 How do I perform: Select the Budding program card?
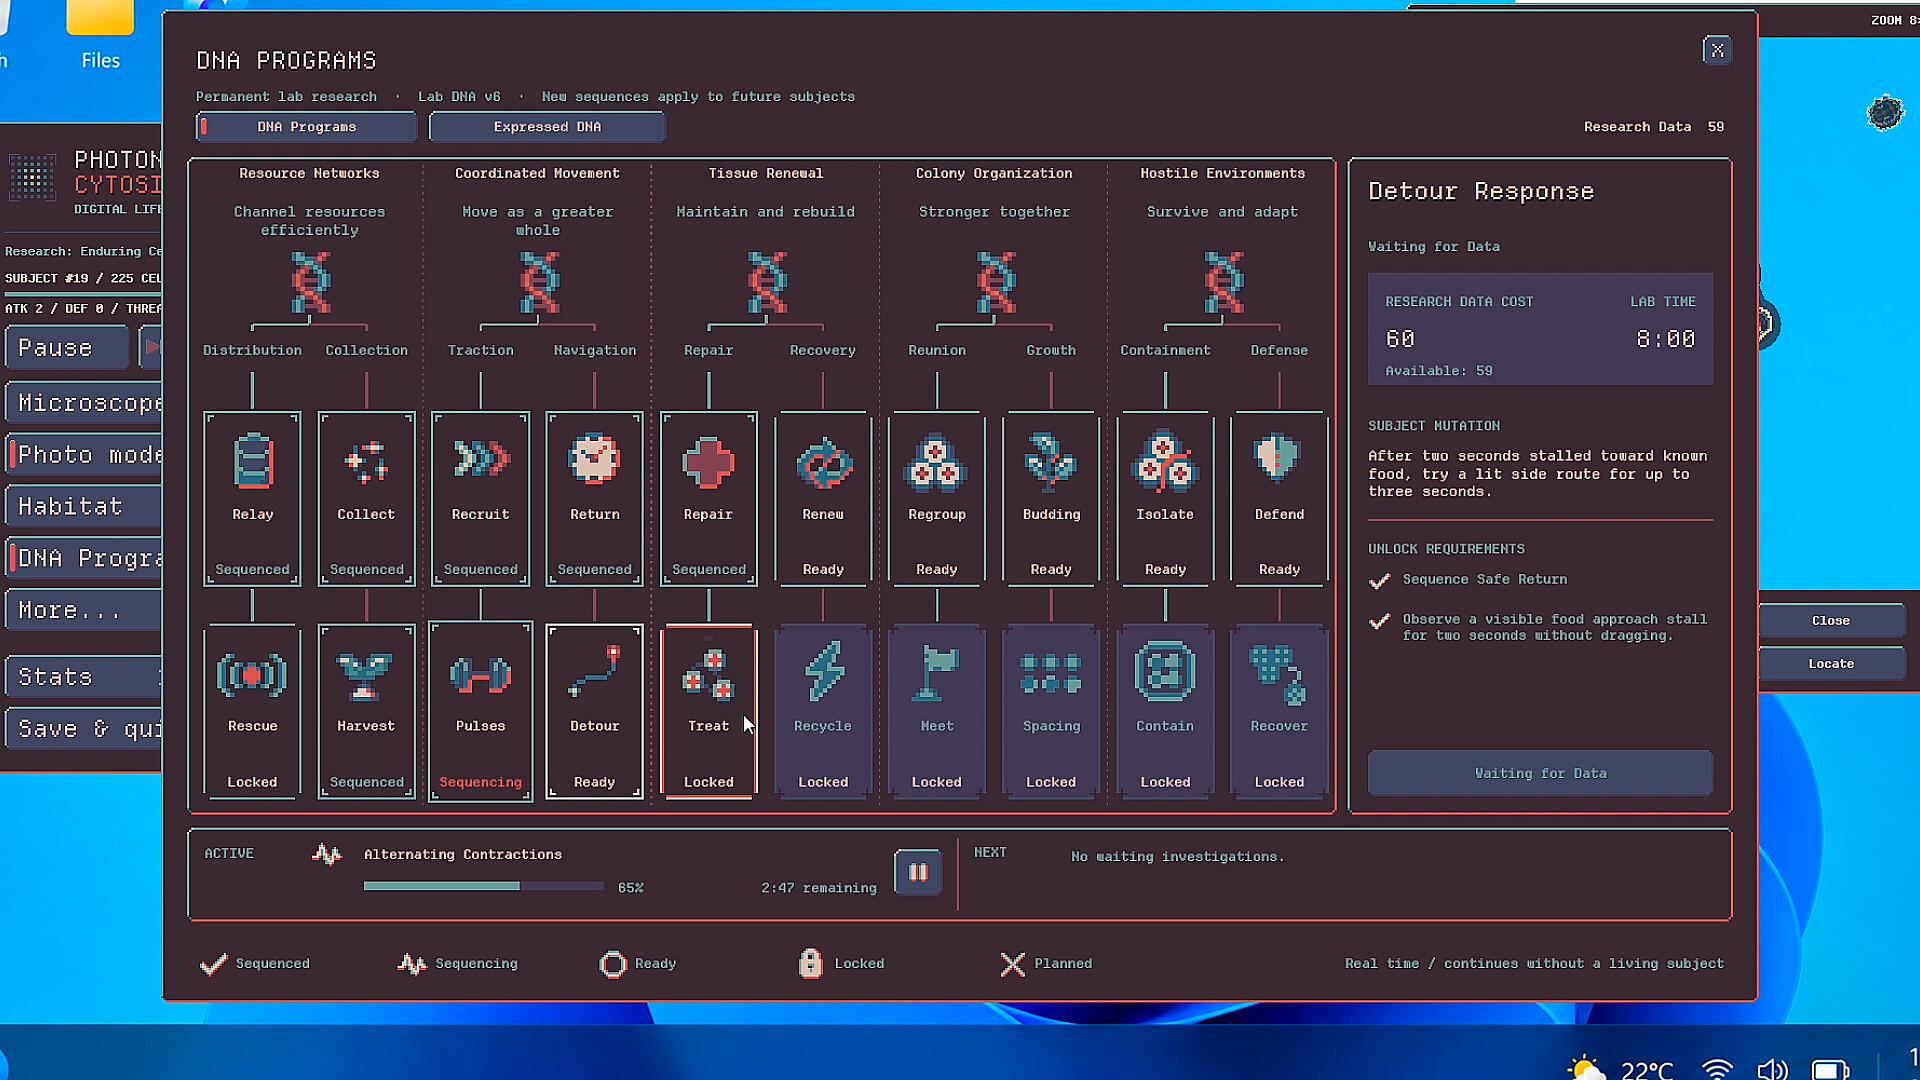tap(1051, 498)
